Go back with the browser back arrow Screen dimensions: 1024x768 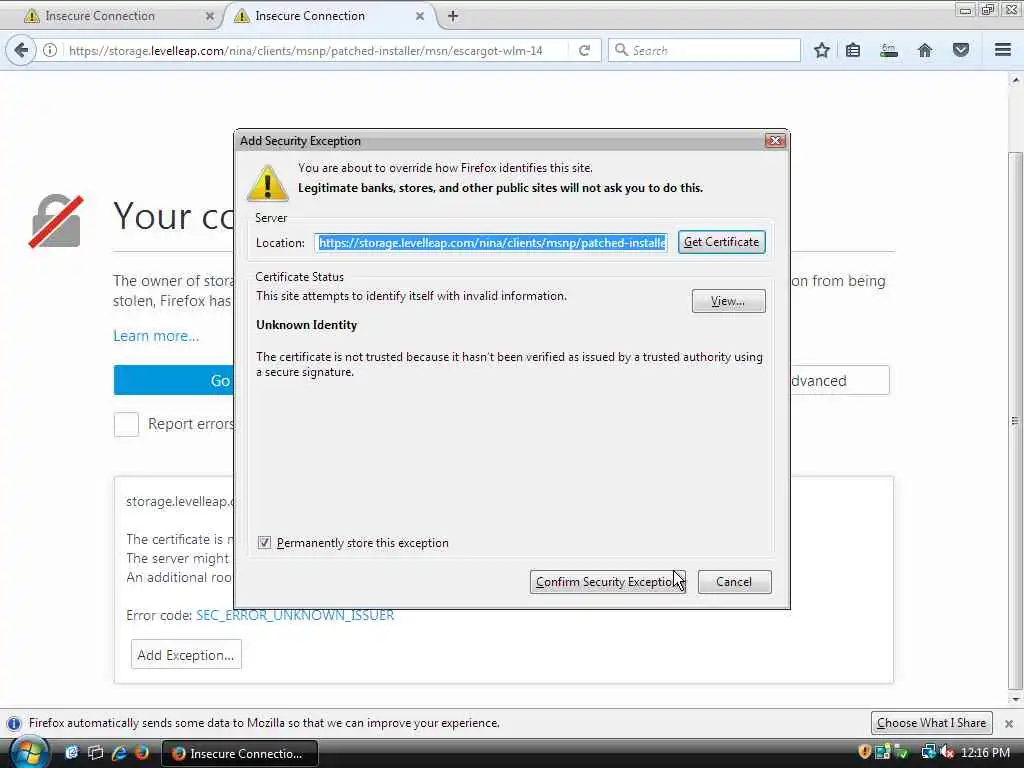click(21, 50)
